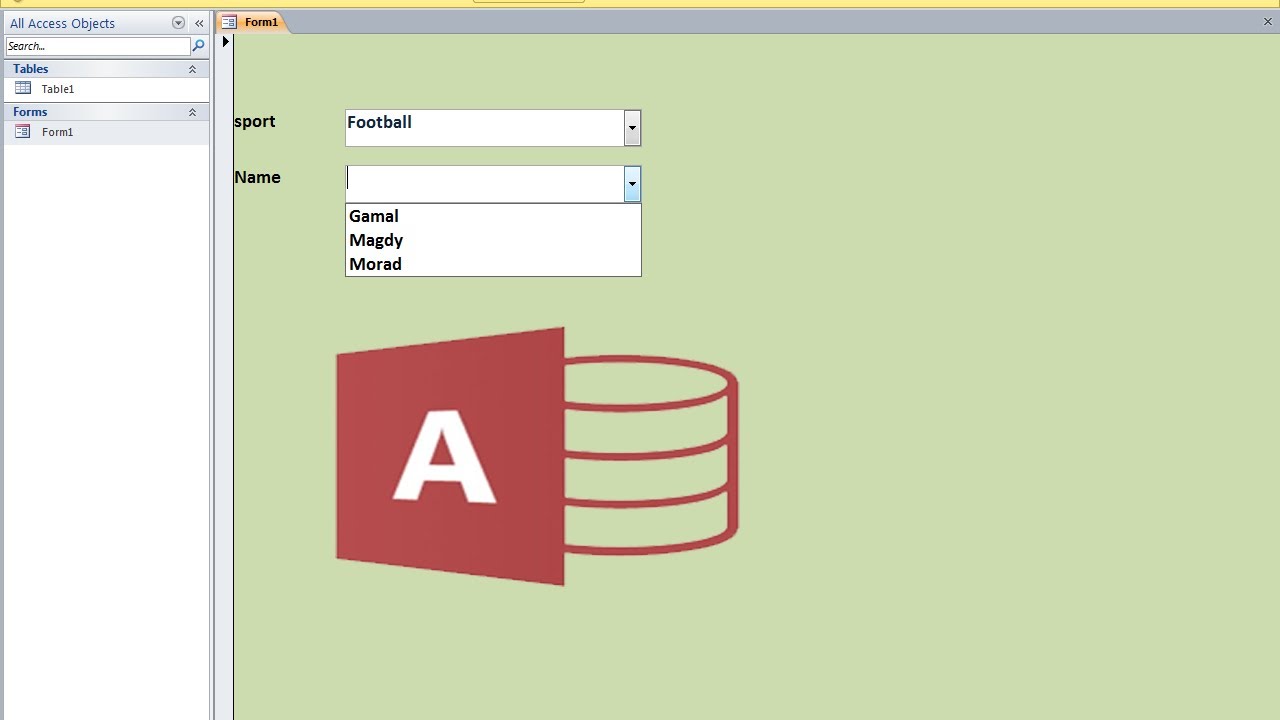Select Form1 in the navigation pane

pos(106,132)
